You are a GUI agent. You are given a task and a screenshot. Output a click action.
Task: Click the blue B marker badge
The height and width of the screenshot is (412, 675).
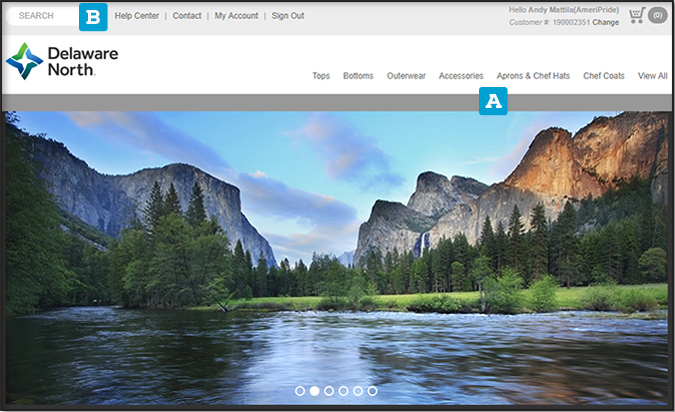click(x=93, y=17)
